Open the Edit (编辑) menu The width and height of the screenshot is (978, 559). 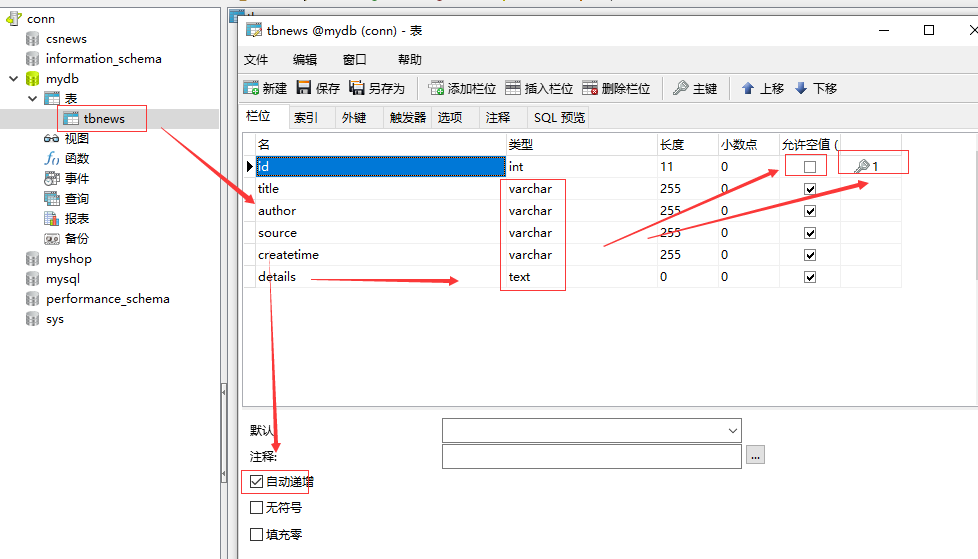point(305,59)
